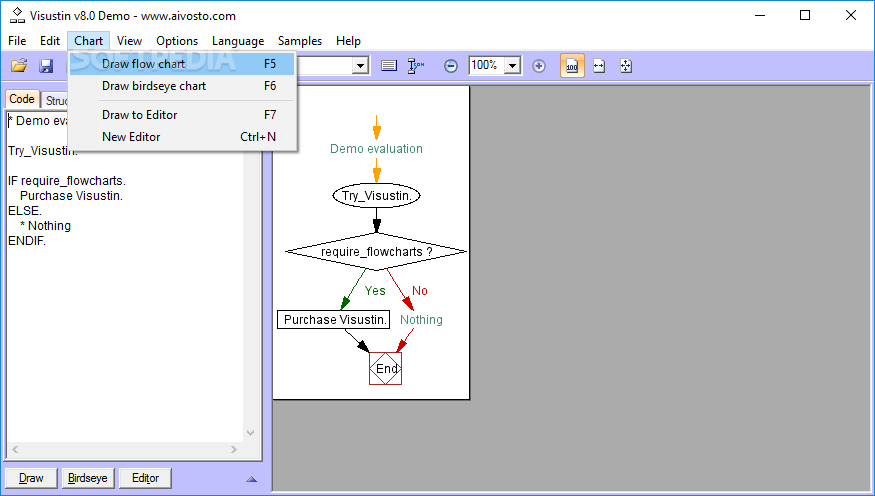Save using the floppy disk icon

point(46,66)
